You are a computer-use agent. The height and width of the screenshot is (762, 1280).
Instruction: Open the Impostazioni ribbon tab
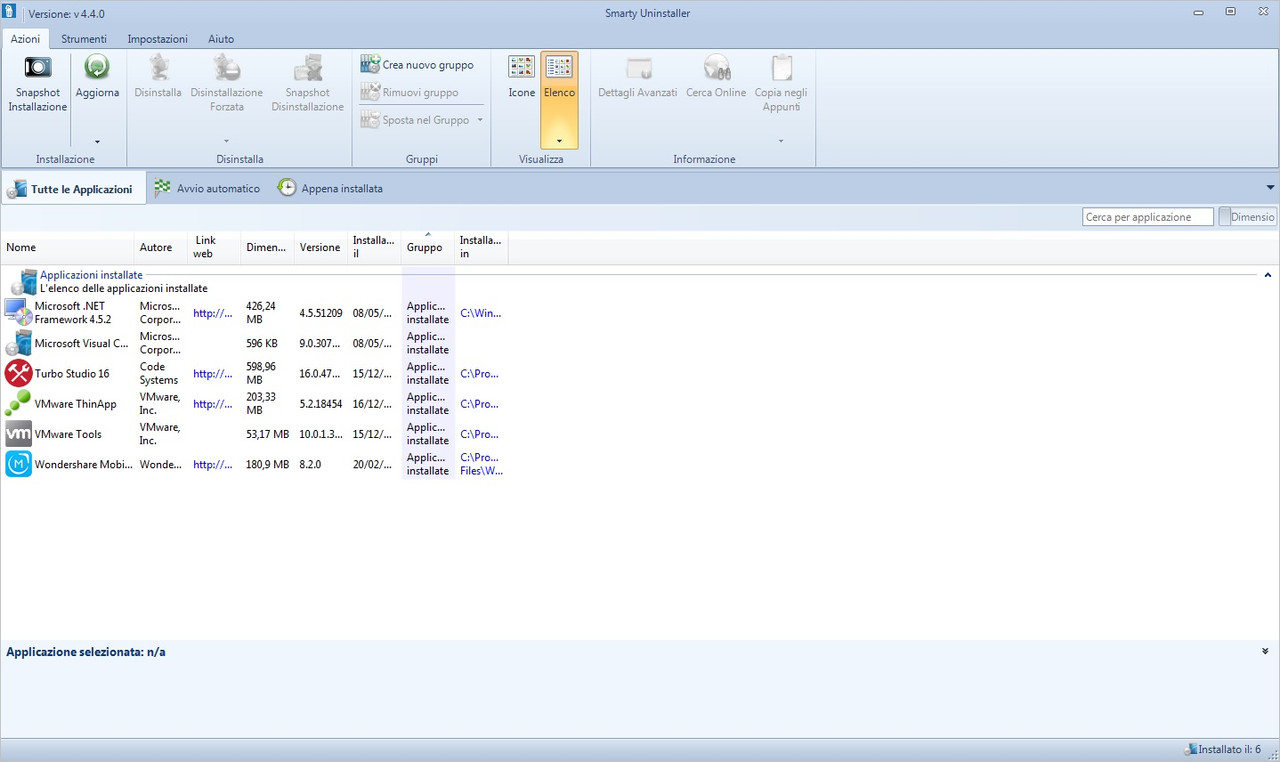[x=157, y=39]
